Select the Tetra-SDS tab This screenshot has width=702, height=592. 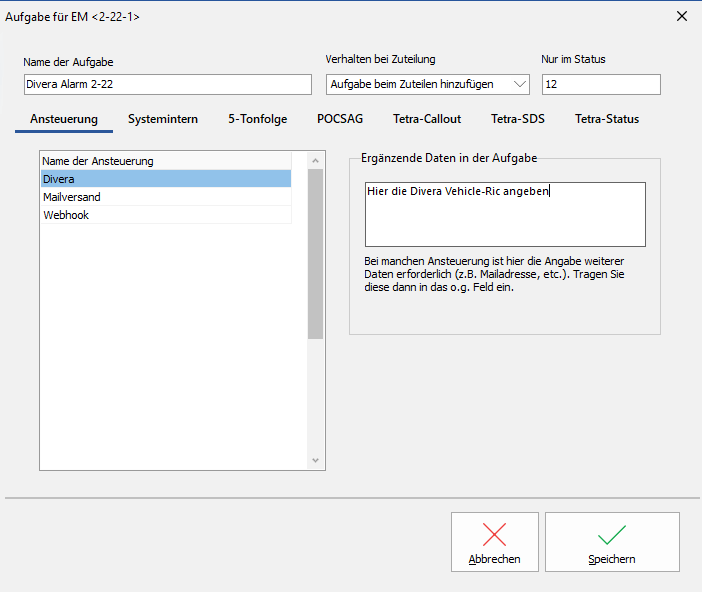click(518, 119)
